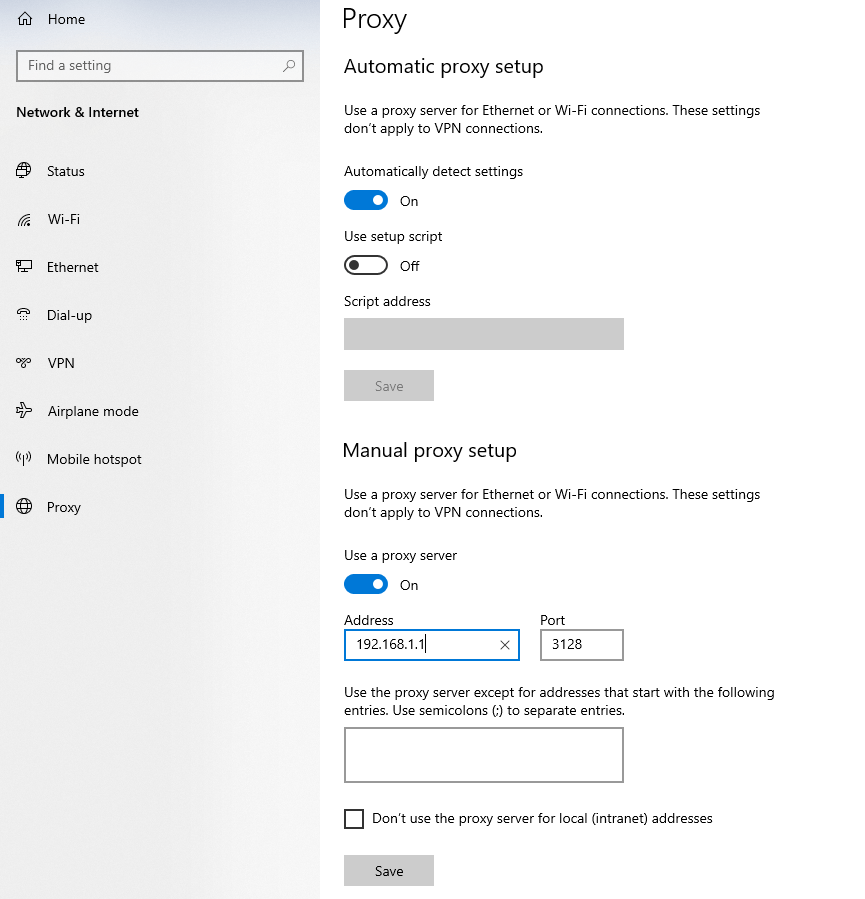Click the Find a setting search box
Viewport: 865px width, 899px height.
point(160,66)
